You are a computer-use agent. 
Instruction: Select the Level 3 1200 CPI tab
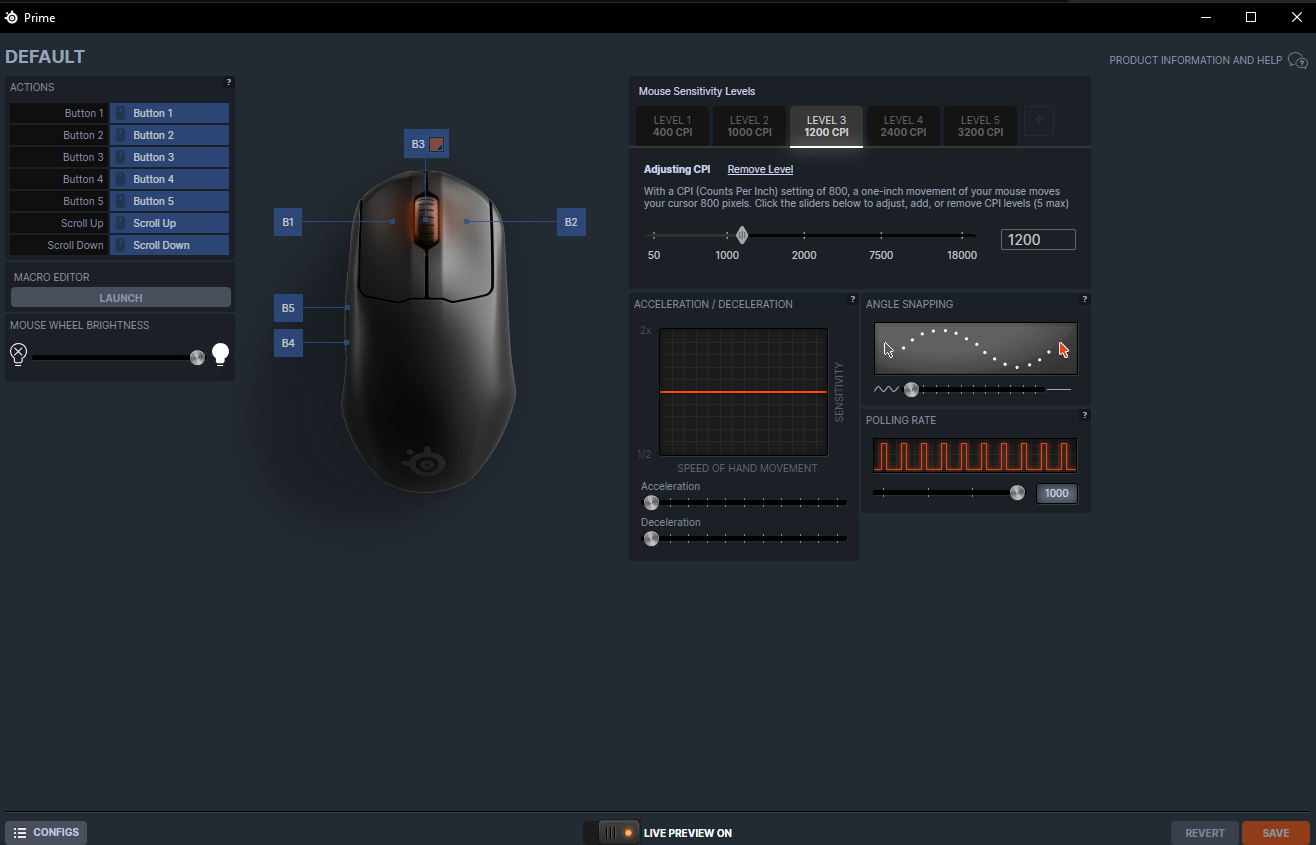point(826,126)
